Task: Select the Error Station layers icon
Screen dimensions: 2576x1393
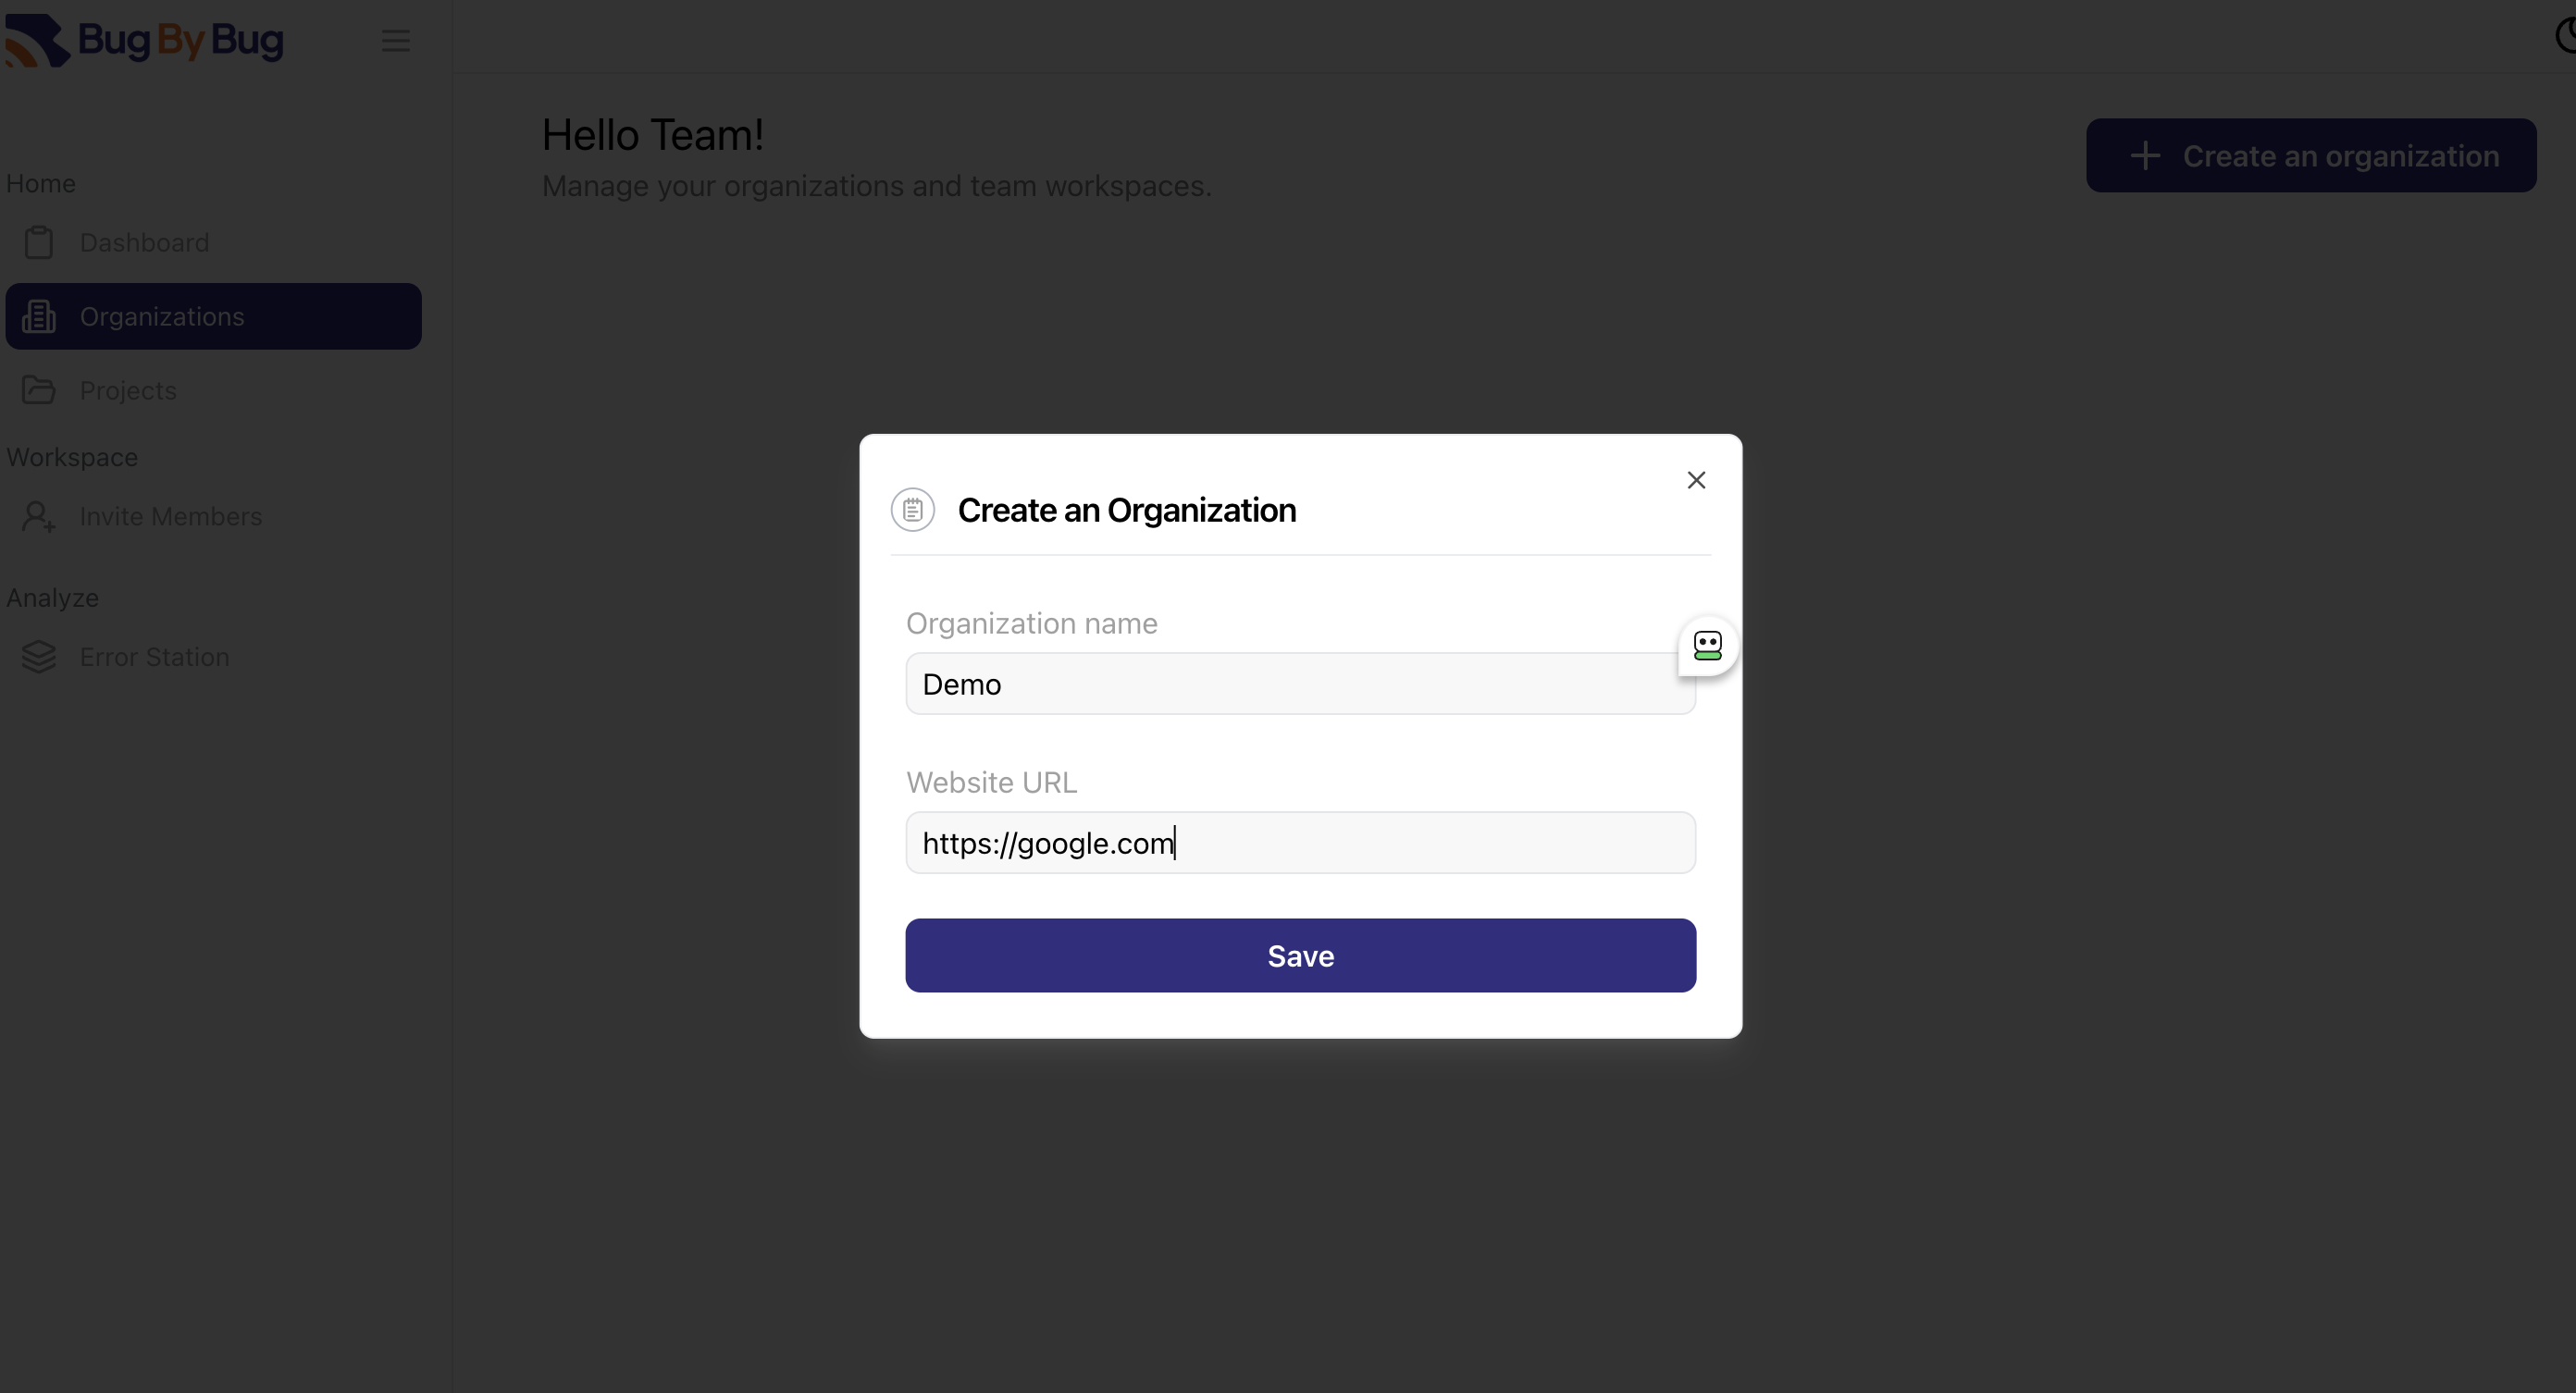Action: click(x=39, y=657)
